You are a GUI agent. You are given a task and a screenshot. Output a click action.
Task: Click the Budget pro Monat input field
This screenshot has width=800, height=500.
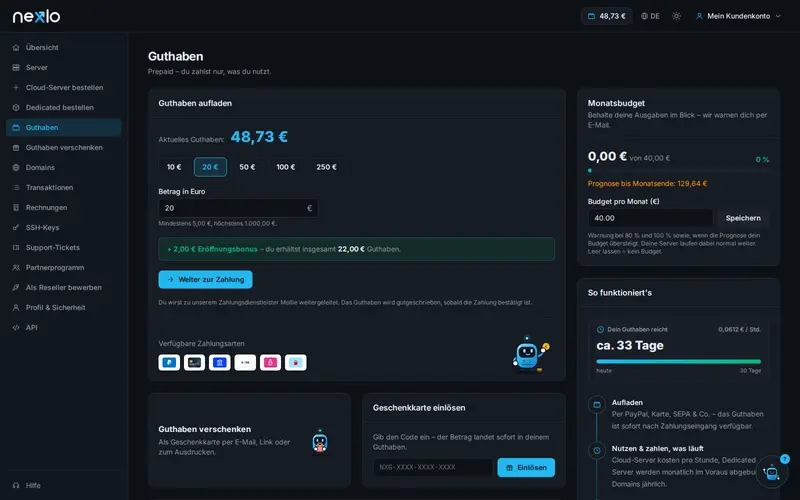650,218
